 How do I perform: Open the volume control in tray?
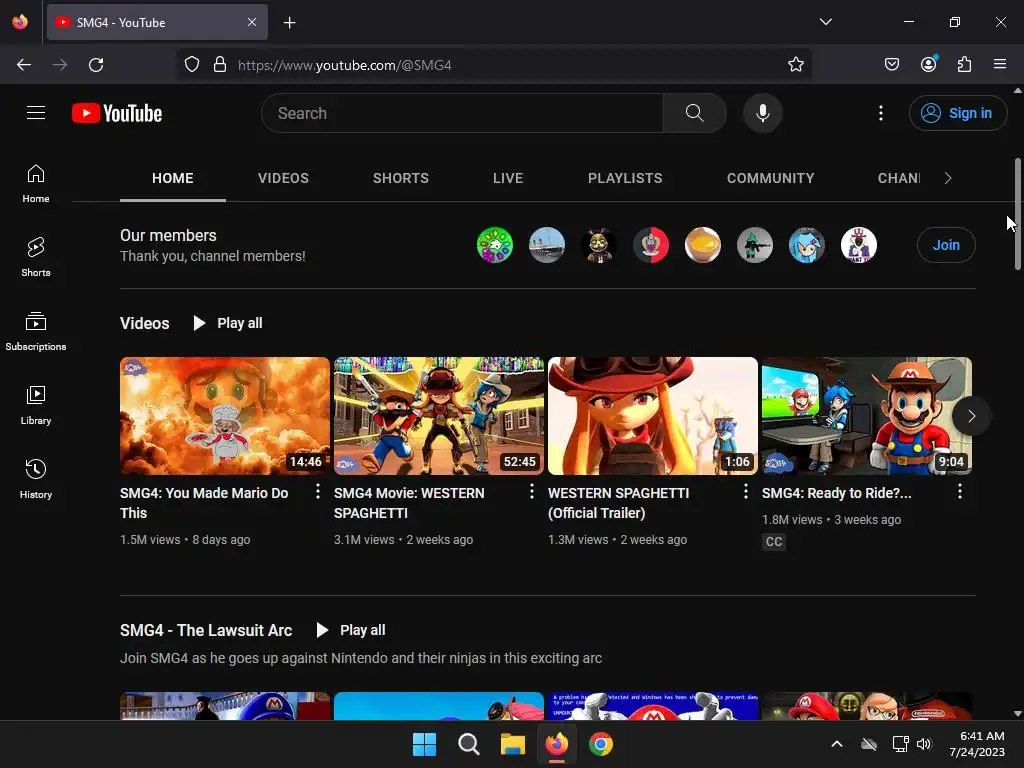(923, 744)
